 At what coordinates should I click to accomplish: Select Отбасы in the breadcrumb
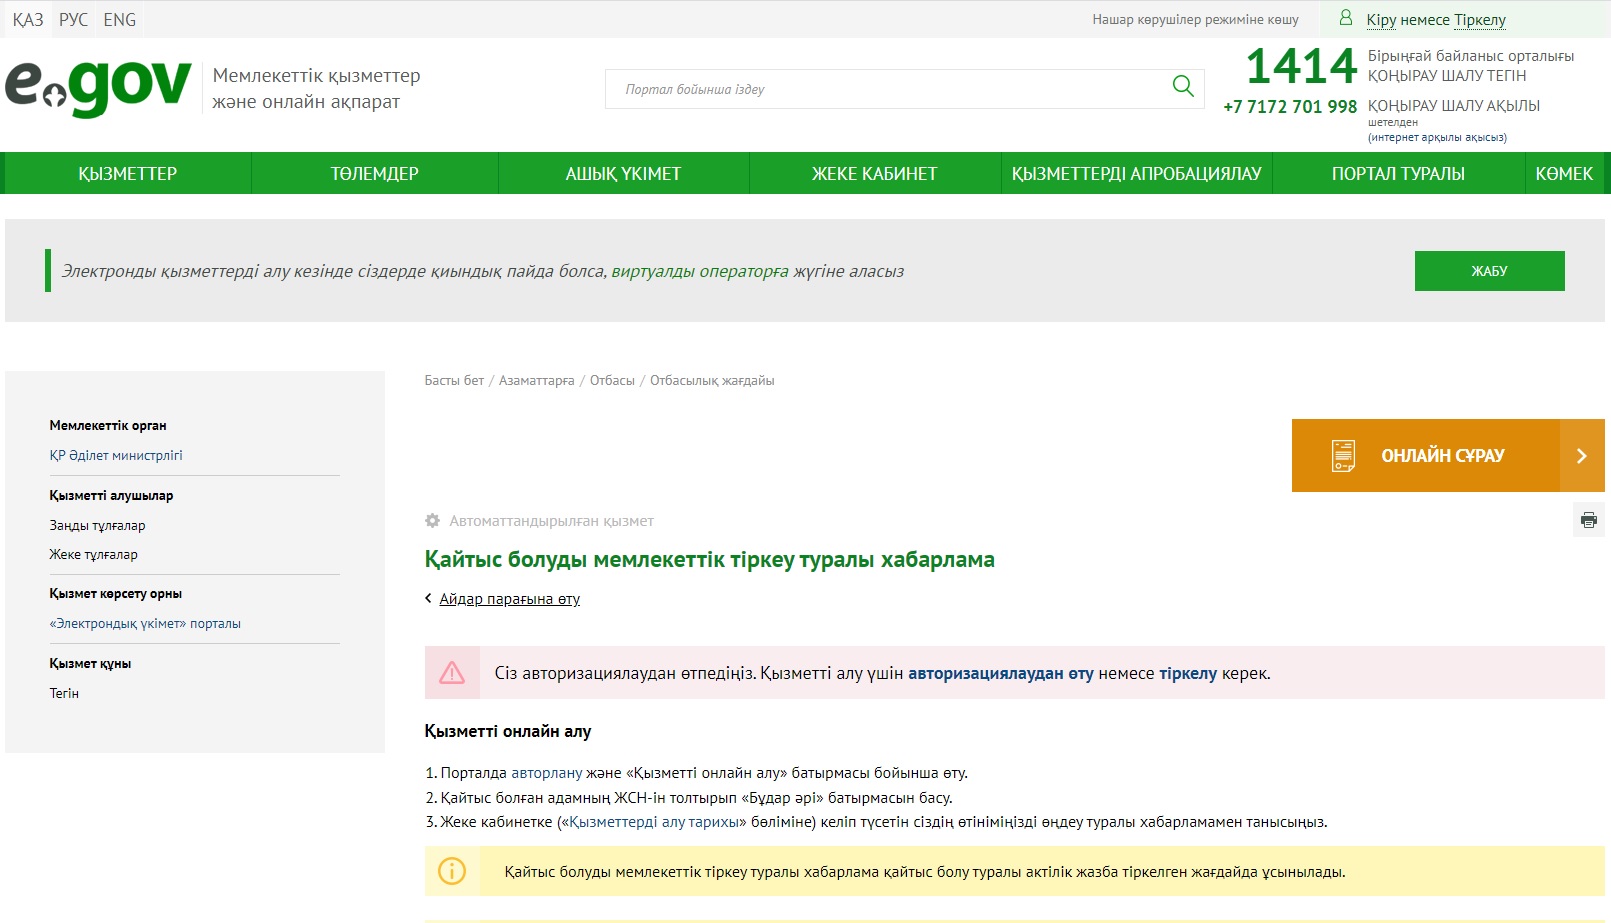pos(612,381)
